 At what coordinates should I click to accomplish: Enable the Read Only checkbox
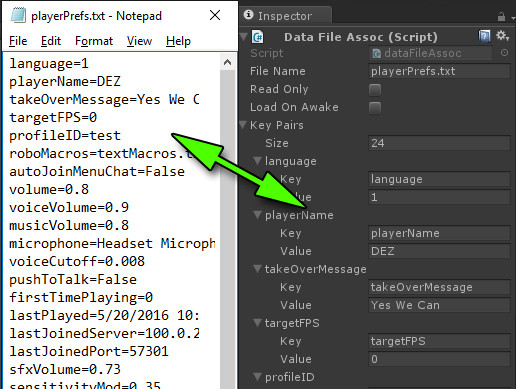coord(375,89)
